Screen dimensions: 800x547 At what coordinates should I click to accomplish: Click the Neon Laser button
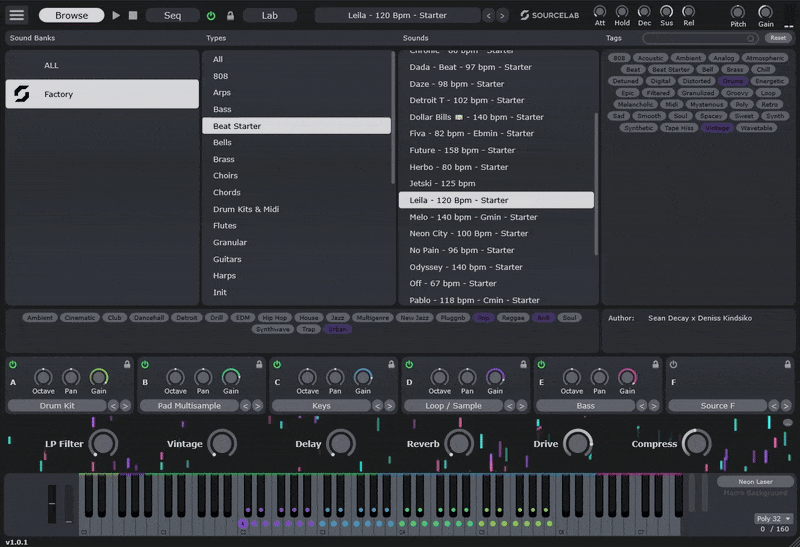coord(756,481)
